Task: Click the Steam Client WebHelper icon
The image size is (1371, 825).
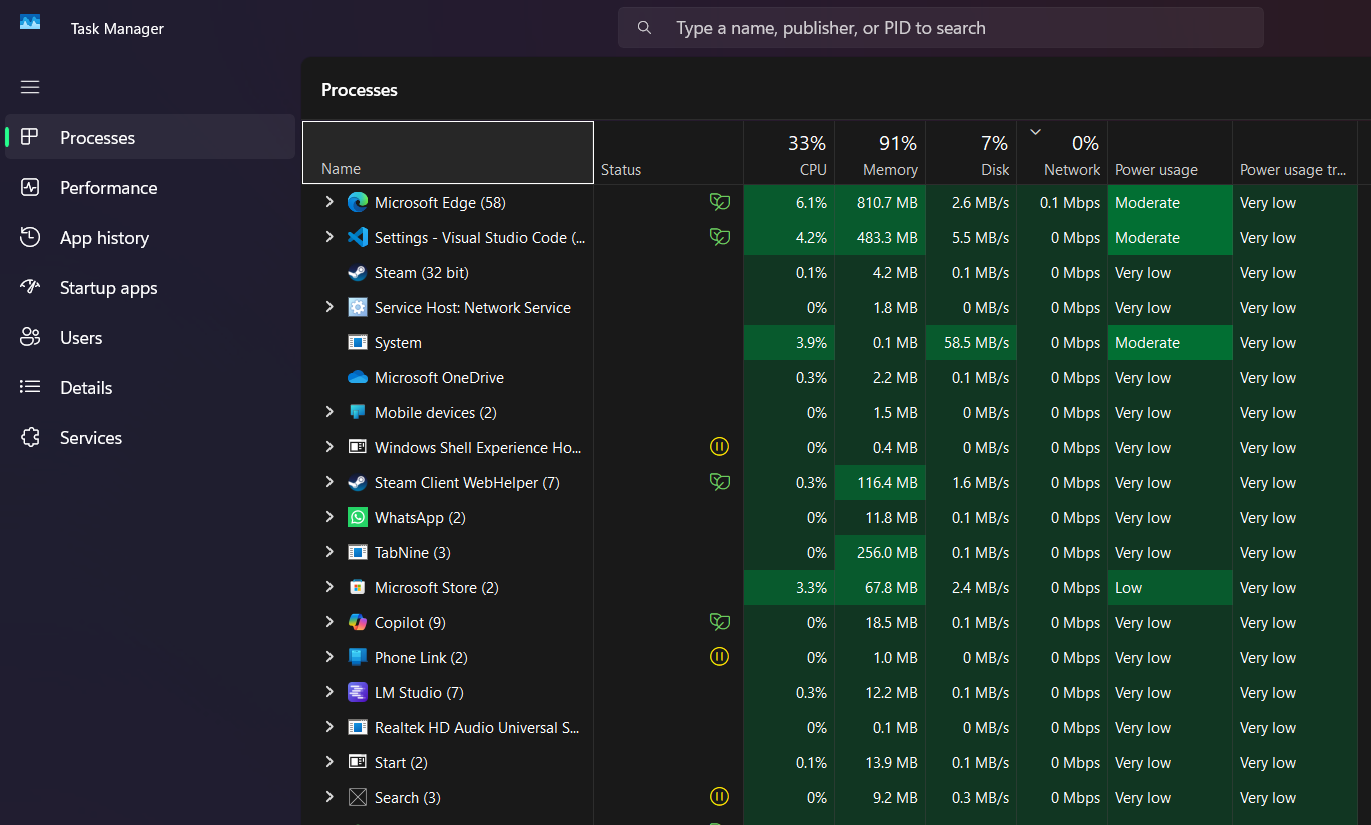Action: pyautogui.click(x=358, y=483)
